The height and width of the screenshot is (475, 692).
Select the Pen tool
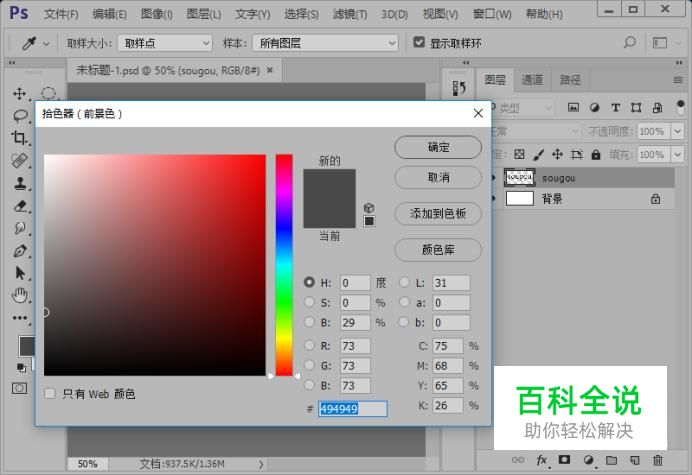coord(20,250)
